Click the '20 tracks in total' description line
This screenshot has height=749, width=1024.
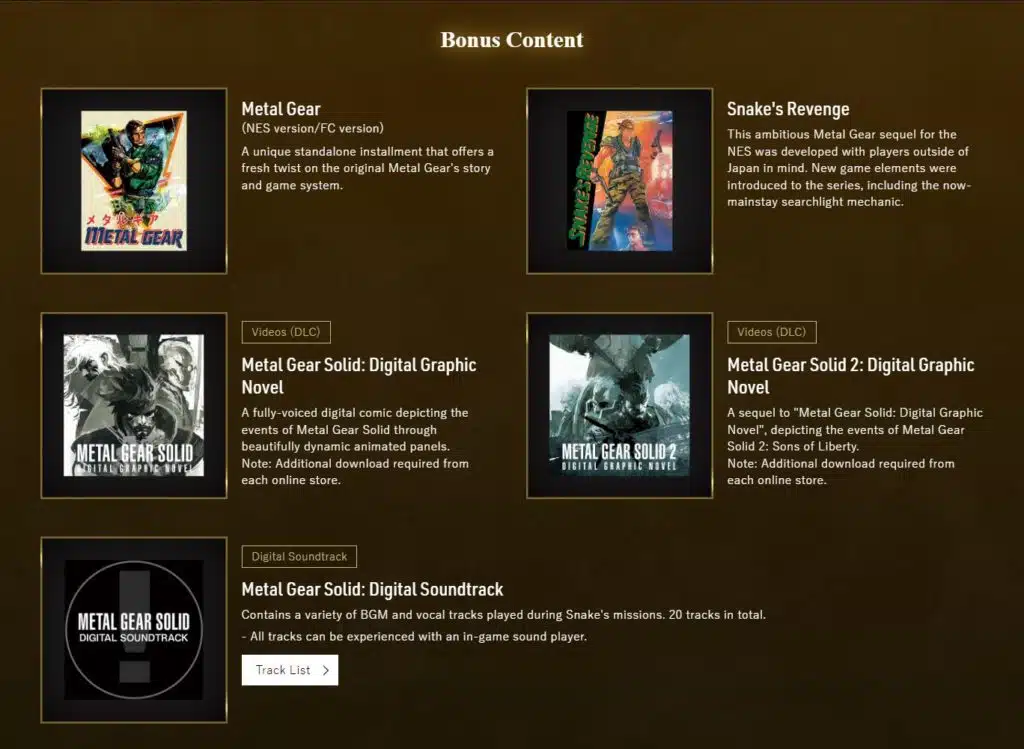pyautogui.click(x=504, y=614)
